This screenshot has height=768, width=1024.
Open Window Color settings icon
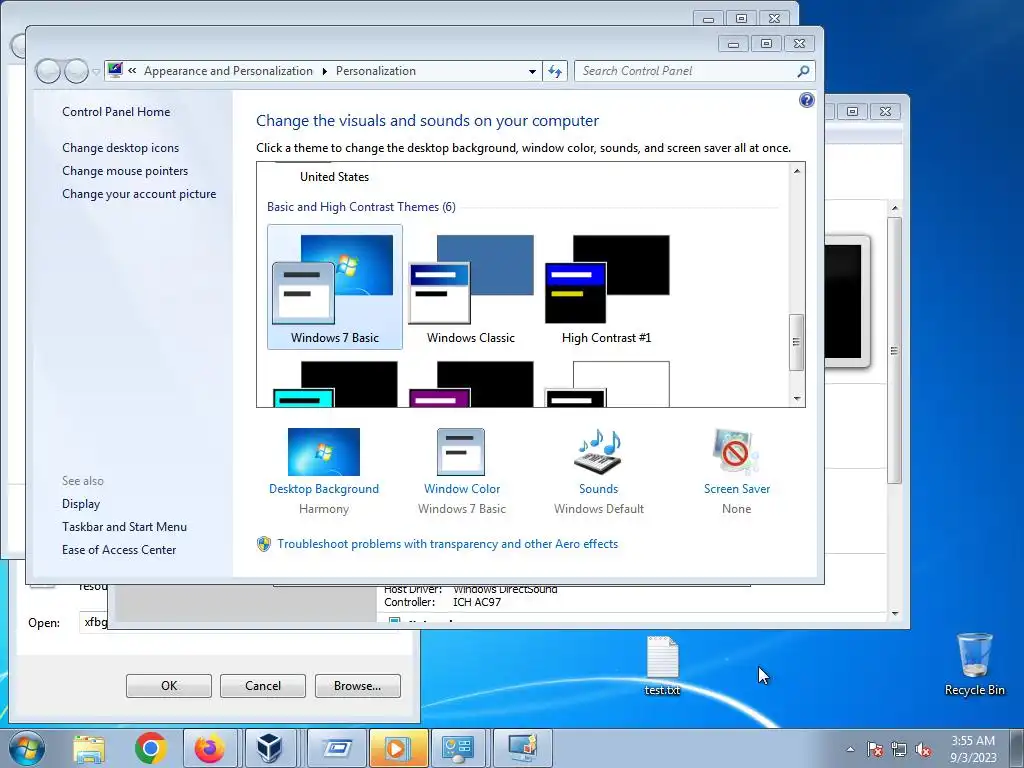point(461,451)
